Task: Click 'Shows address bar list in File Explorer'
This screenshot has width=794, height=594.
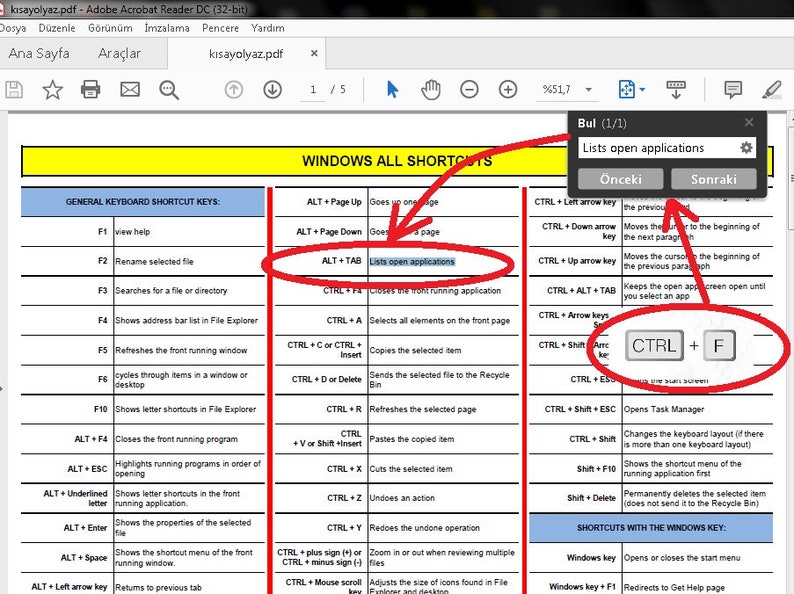Action: pyautogui.click(x=186, y=321)
